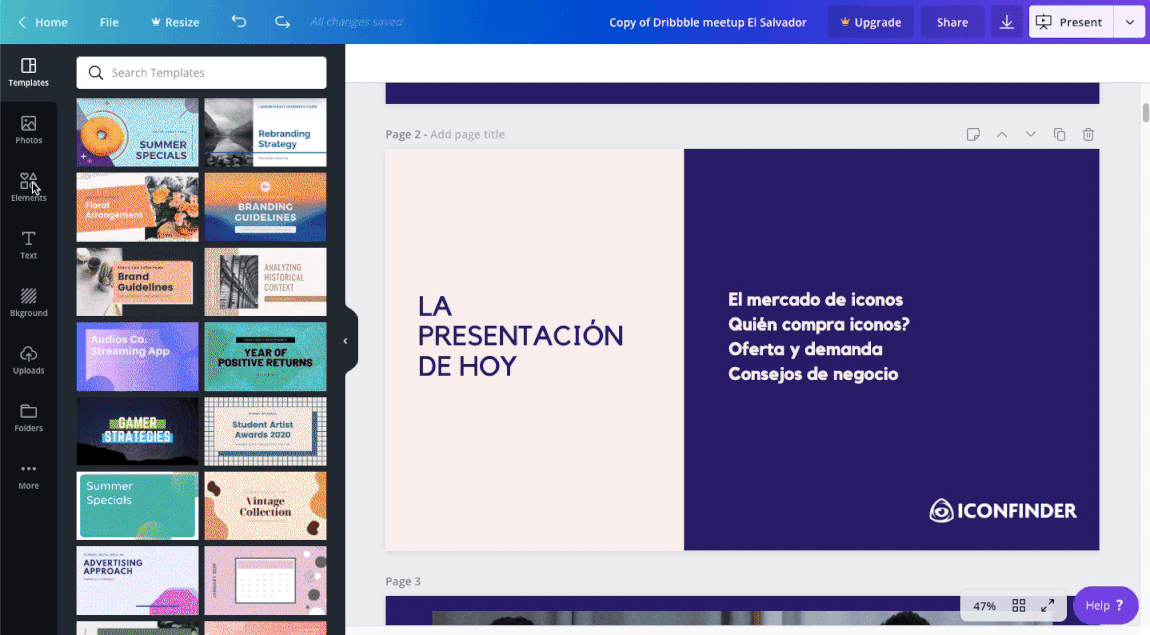This screenshot has height=635, width=1150.
Task: Select the Vintage Collection template
Action: coord(265,506)
